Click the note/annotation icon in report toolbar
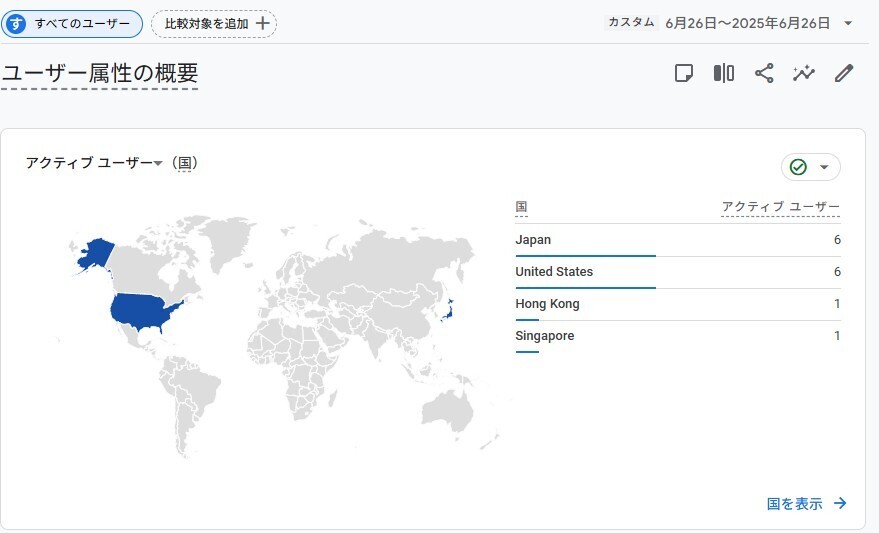Viewport: 879px width, 533px height. tap(684, 73)
